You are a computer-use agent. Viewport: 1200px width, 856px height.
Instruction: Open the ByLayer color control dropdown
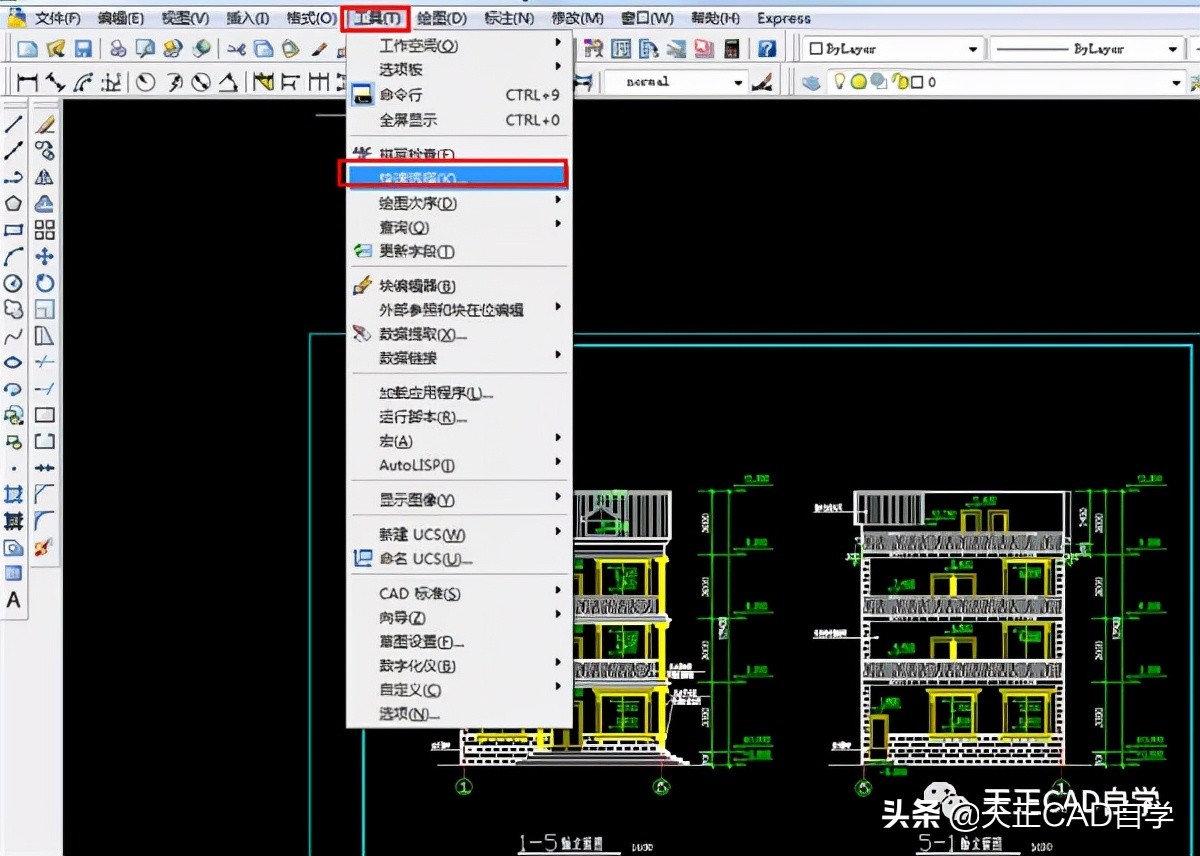(x=975, y=49)
